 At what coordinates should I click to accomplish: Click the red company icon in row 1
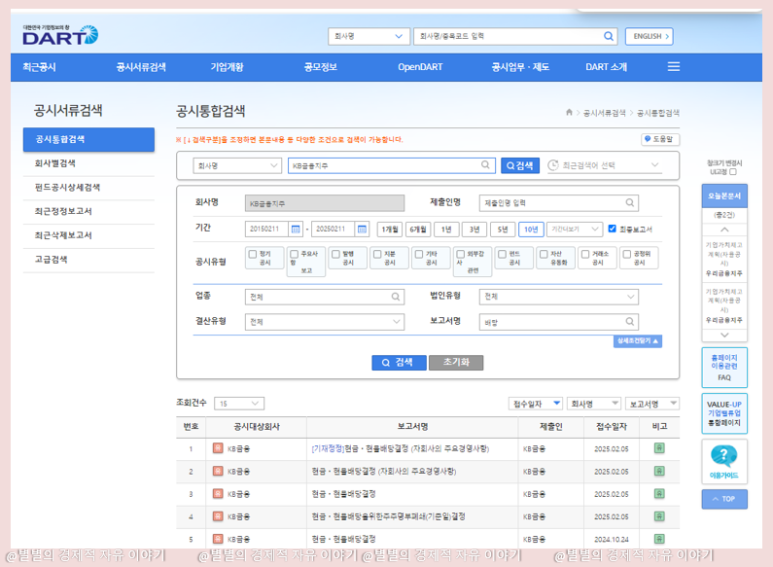[218, 448]
